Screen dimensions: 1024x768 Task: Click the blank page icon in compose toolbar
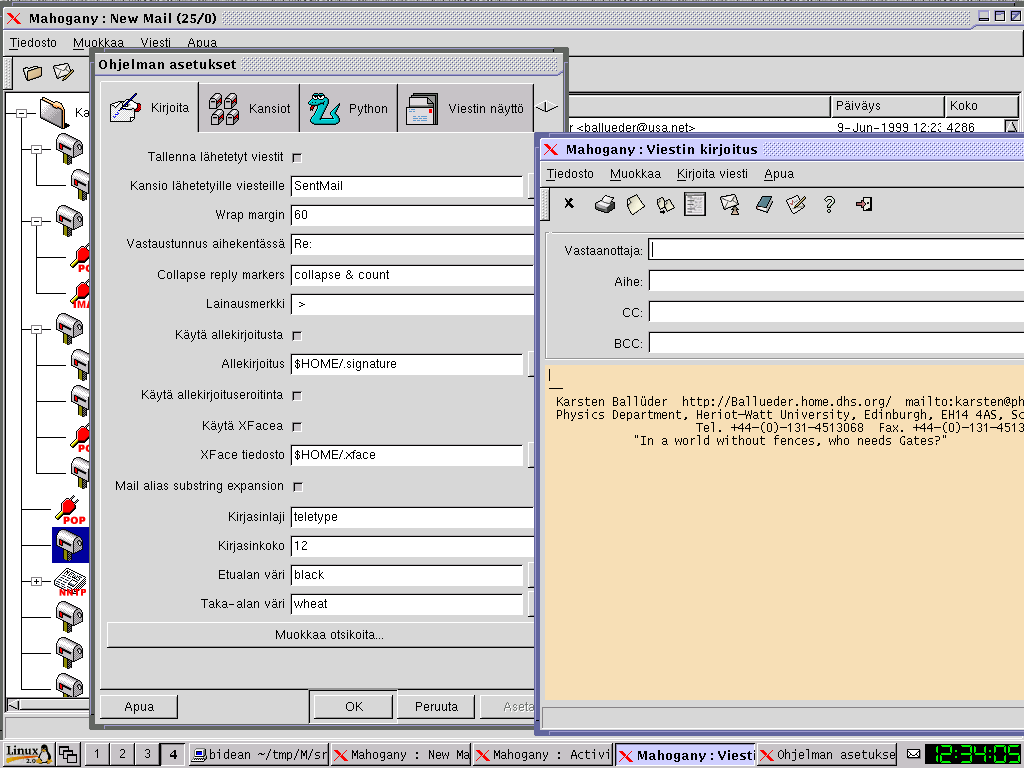635,204
